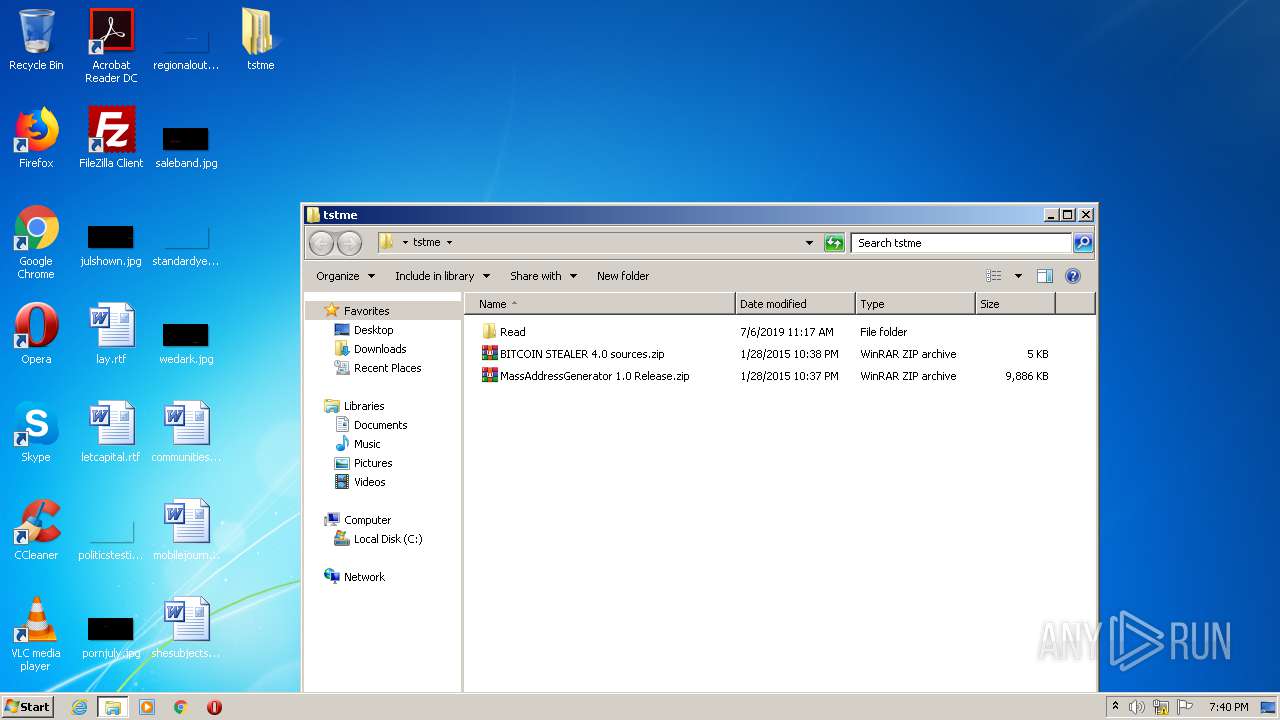This screenshot has height=720, width=1280.
Task: Open Windows Media Player taskbar icon
Action: (147, 707)
